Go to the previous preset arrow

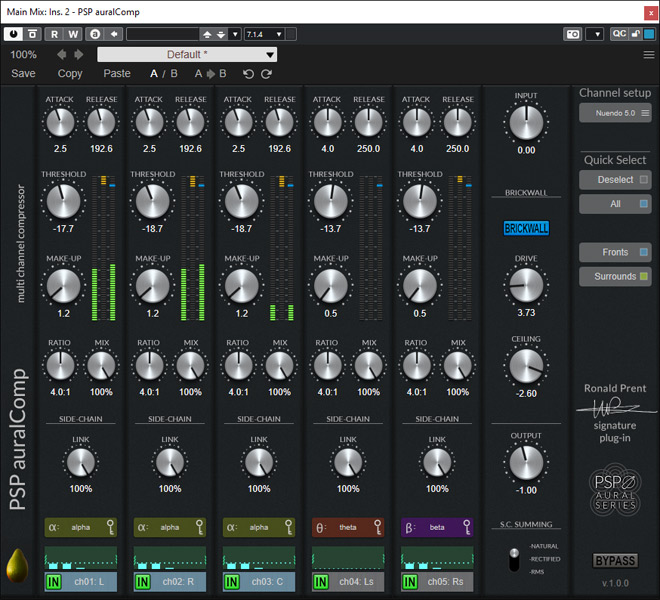[62, 55]
